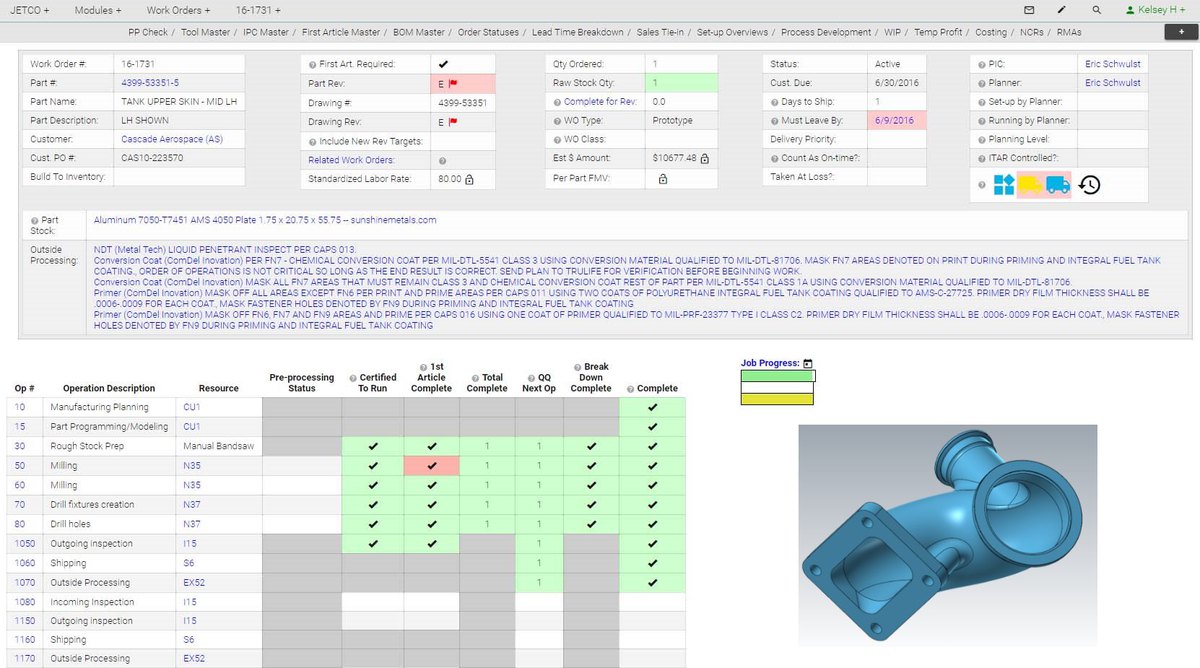This screenshot has width=1200, height=668.
Task: Toggle Certified To Run for op 30
Action: [373, 445]
